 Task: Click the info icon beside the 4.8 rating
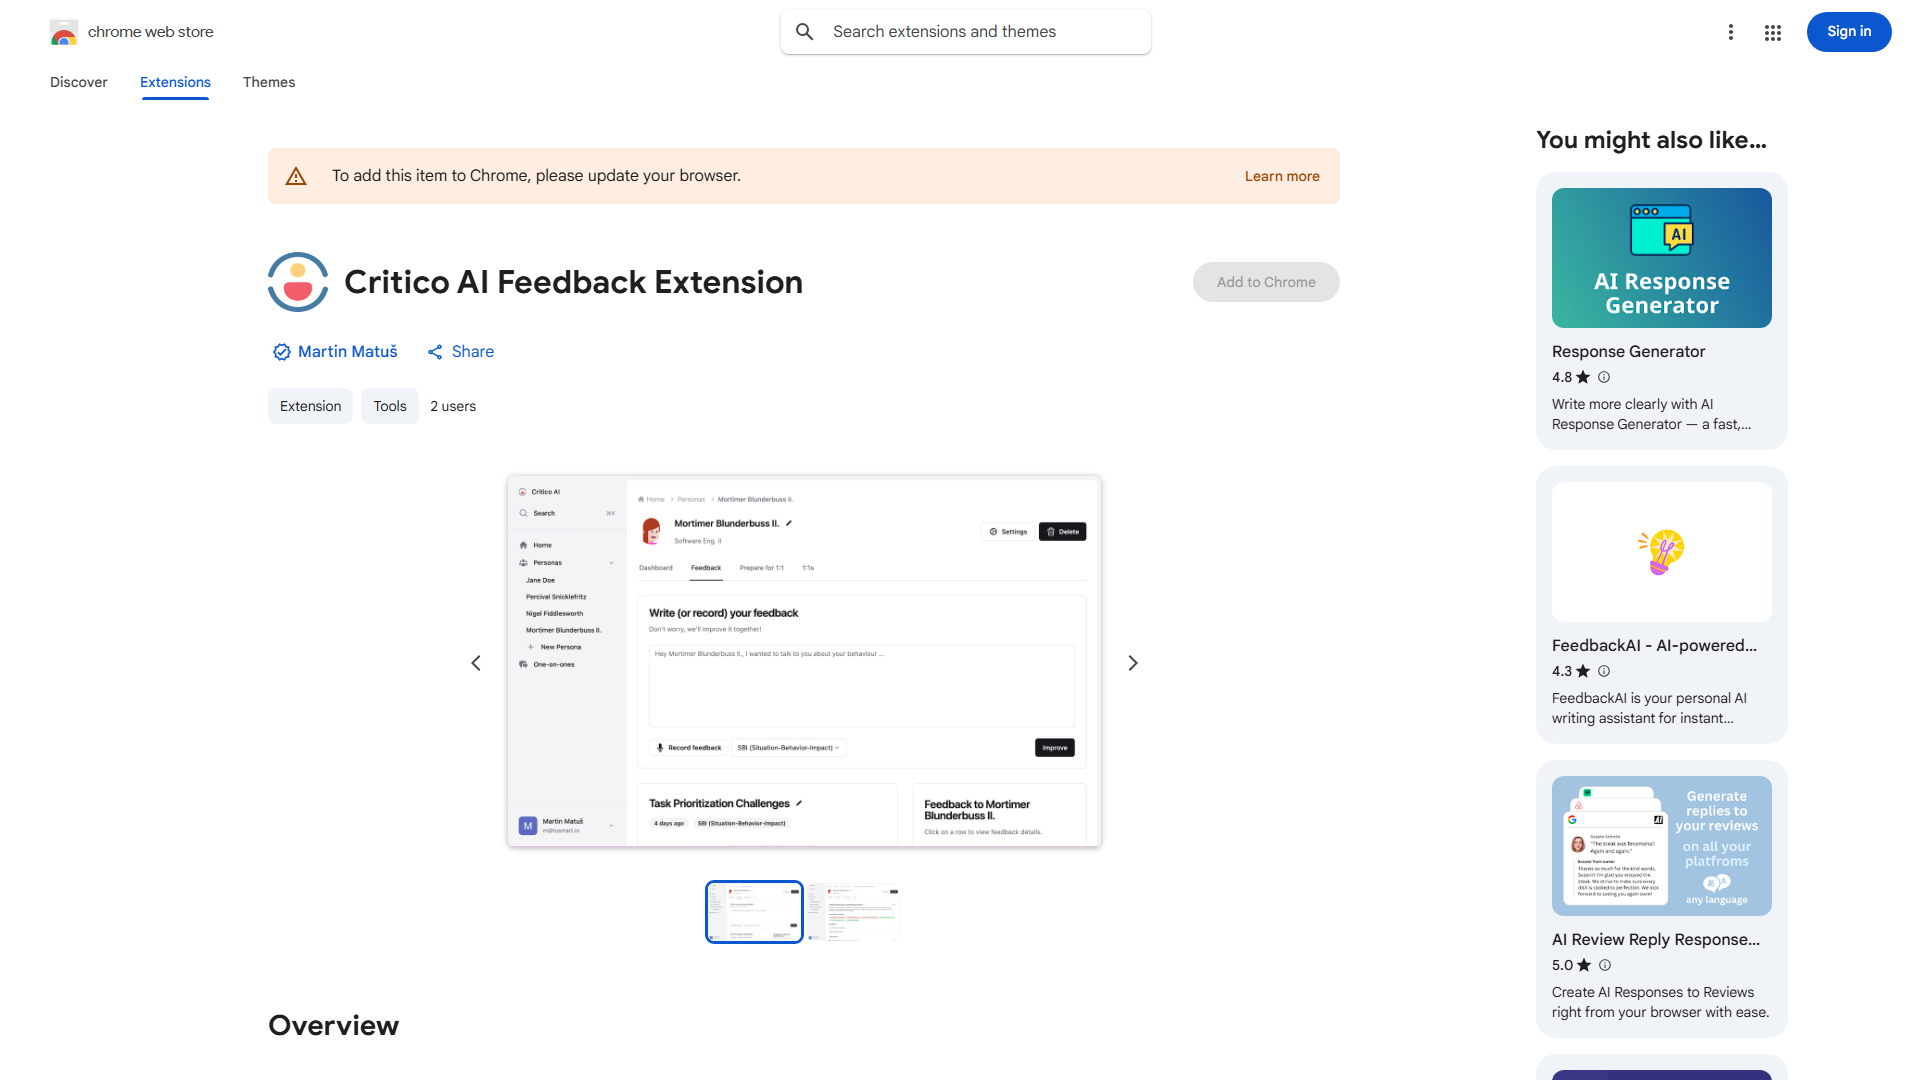[x=1604, y=377]
